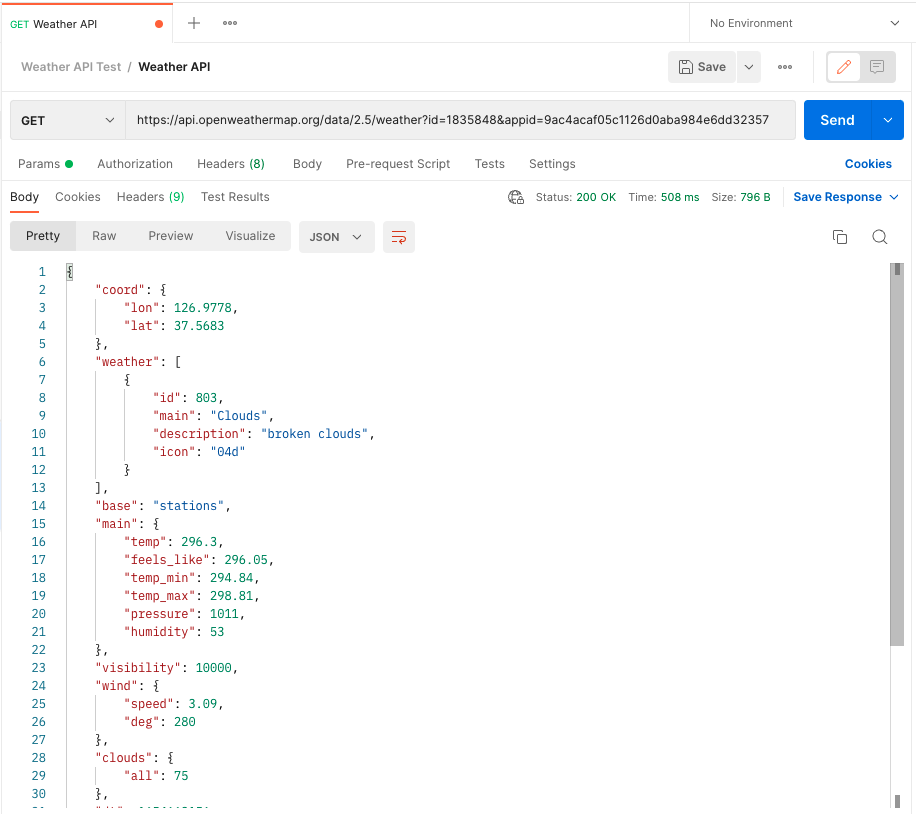This screenshot has height=814, width=916.
Task: Click the humidity value 53
Action: [217, 632]
